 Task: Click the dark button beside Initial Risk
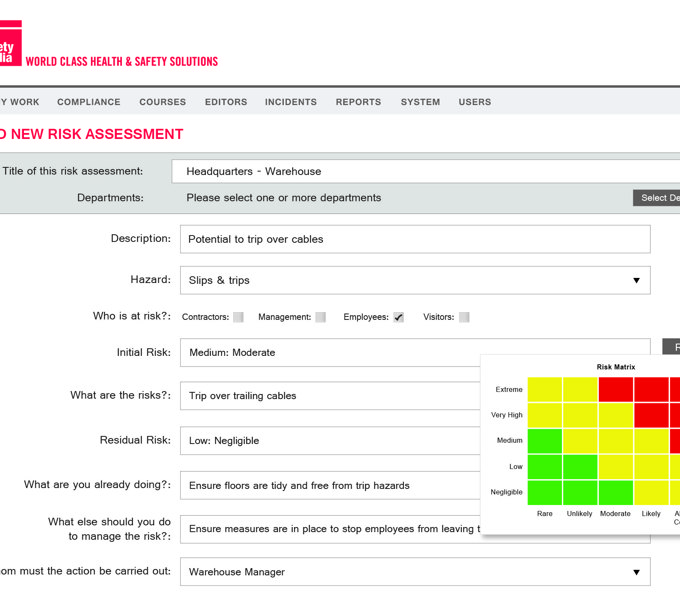coord(671,347)
